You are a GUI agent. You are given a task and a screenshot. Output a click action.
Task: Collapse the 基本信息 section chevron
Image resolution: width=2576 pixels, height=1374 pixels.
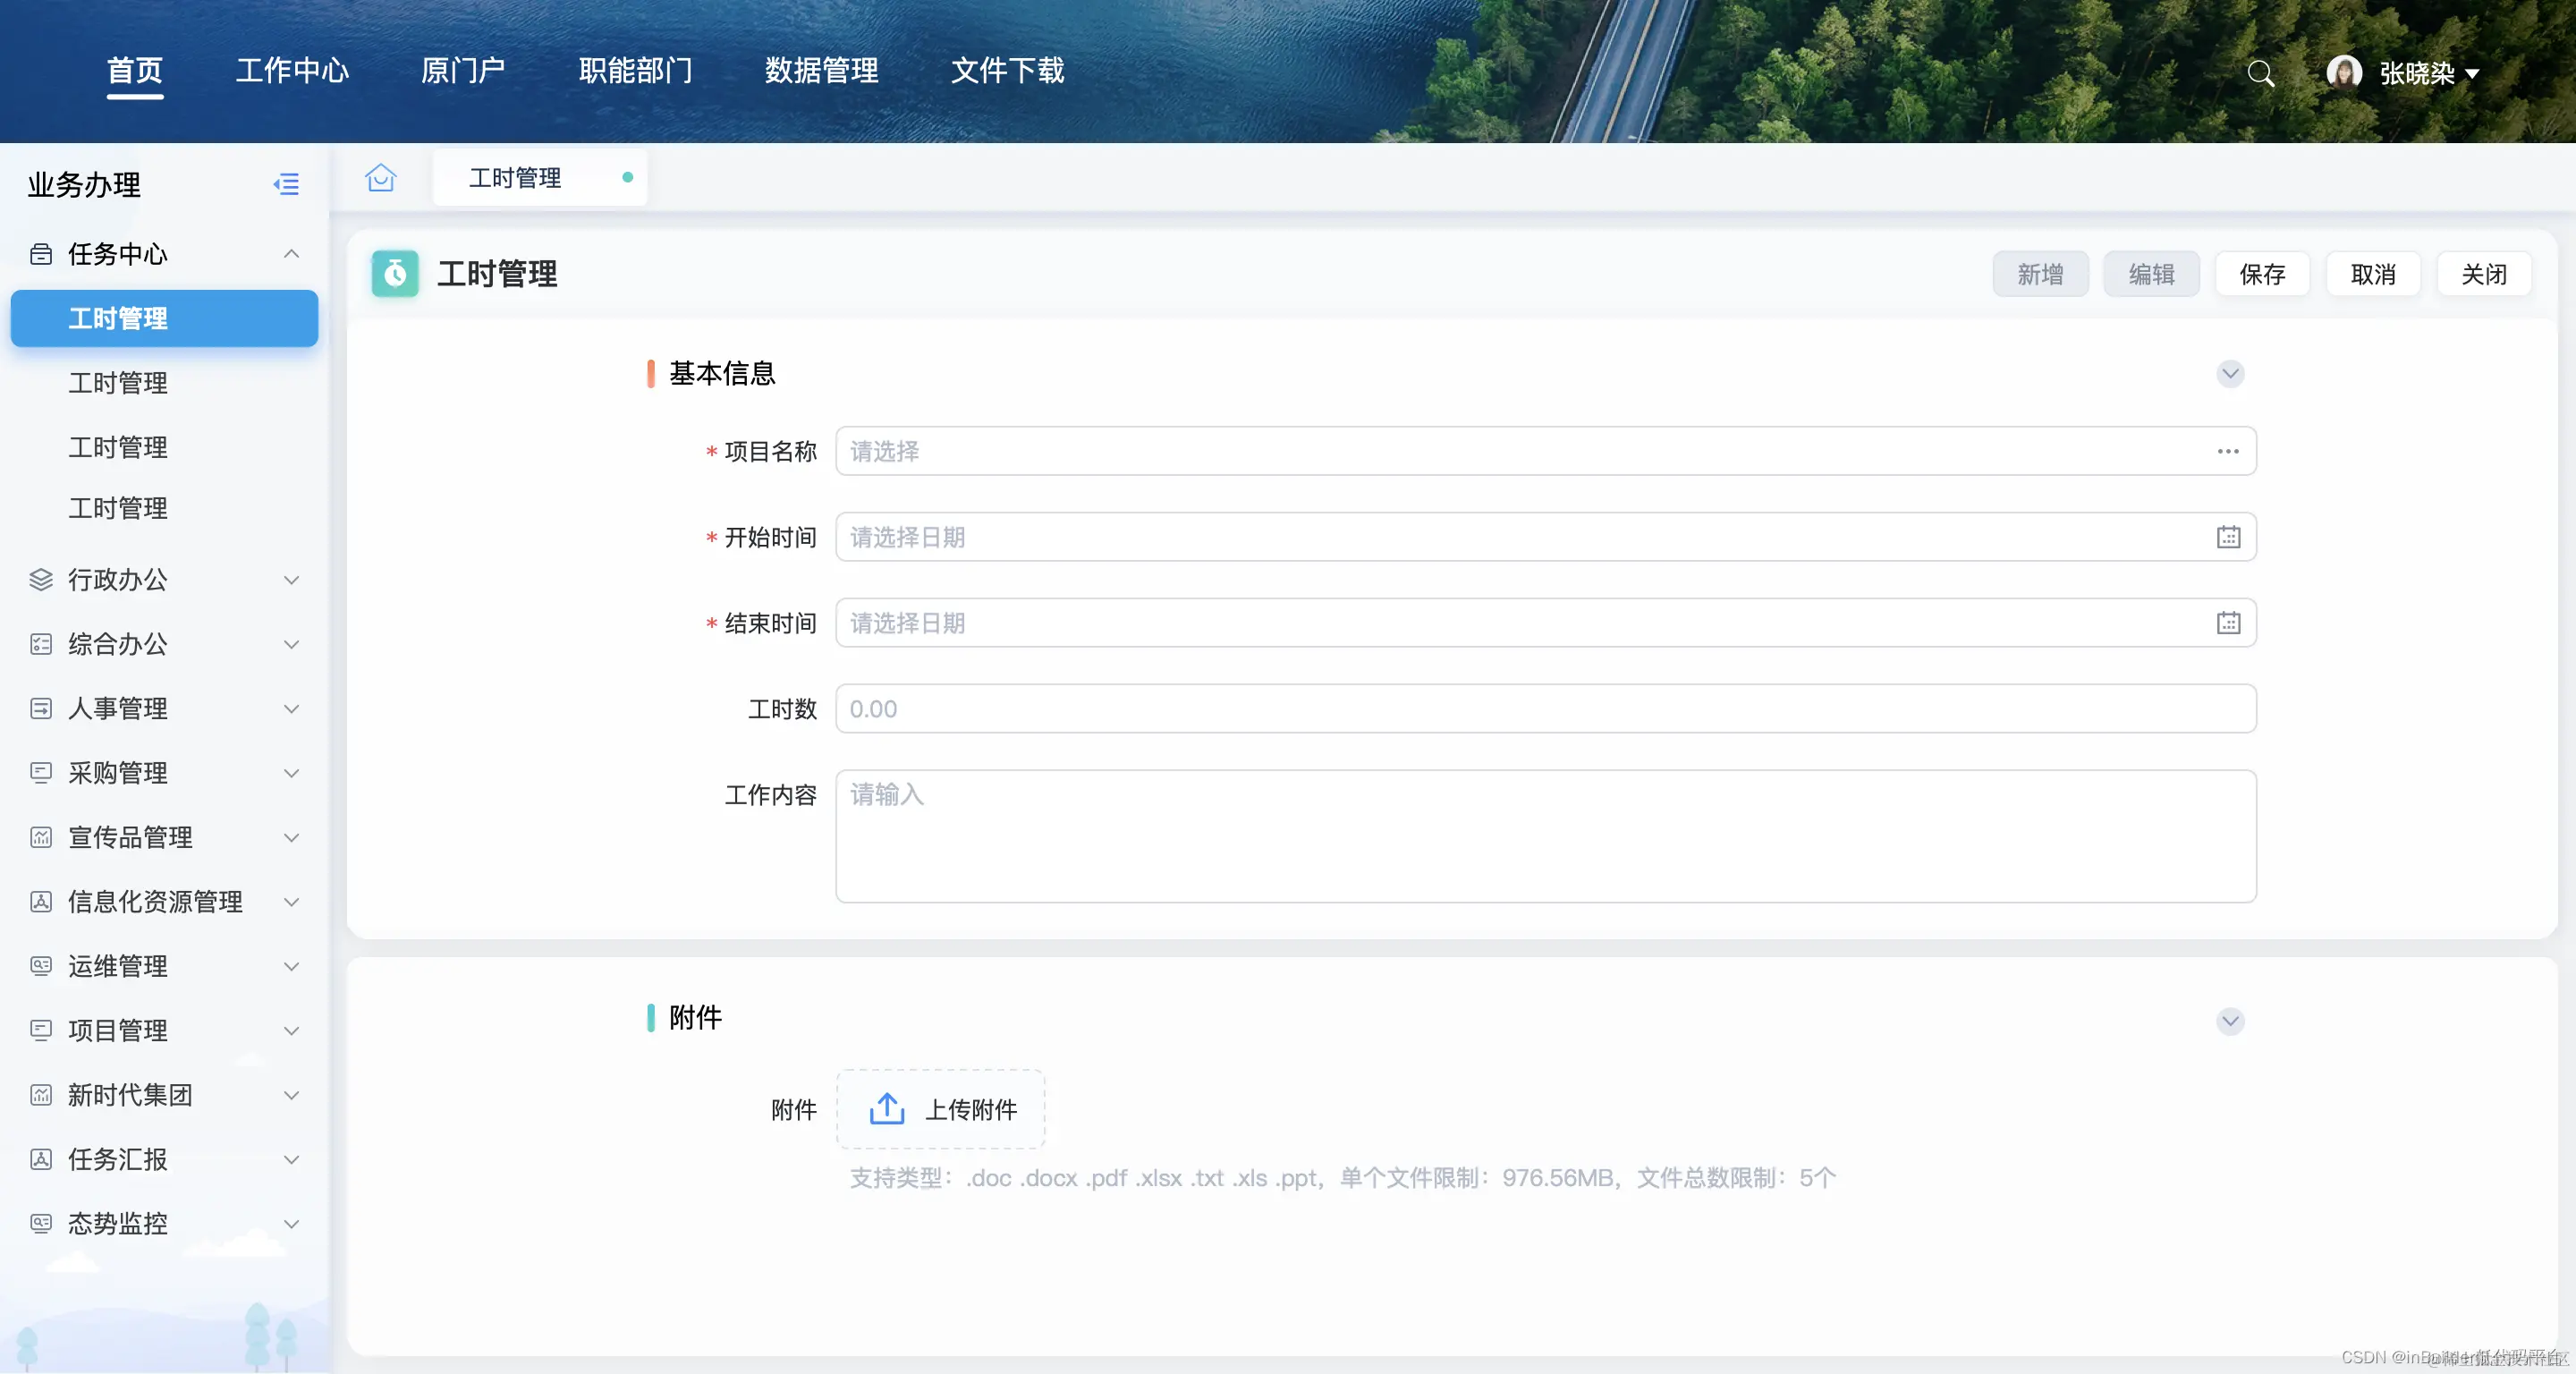coord(2230,373)
